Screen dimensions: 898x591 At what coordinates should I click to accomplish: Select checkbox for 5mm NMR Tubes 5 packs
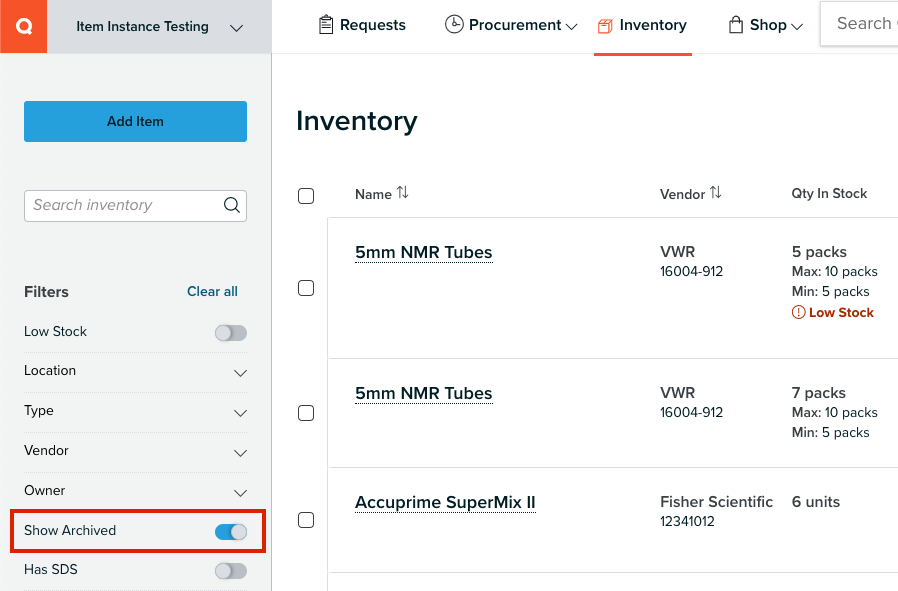(306, 288)
